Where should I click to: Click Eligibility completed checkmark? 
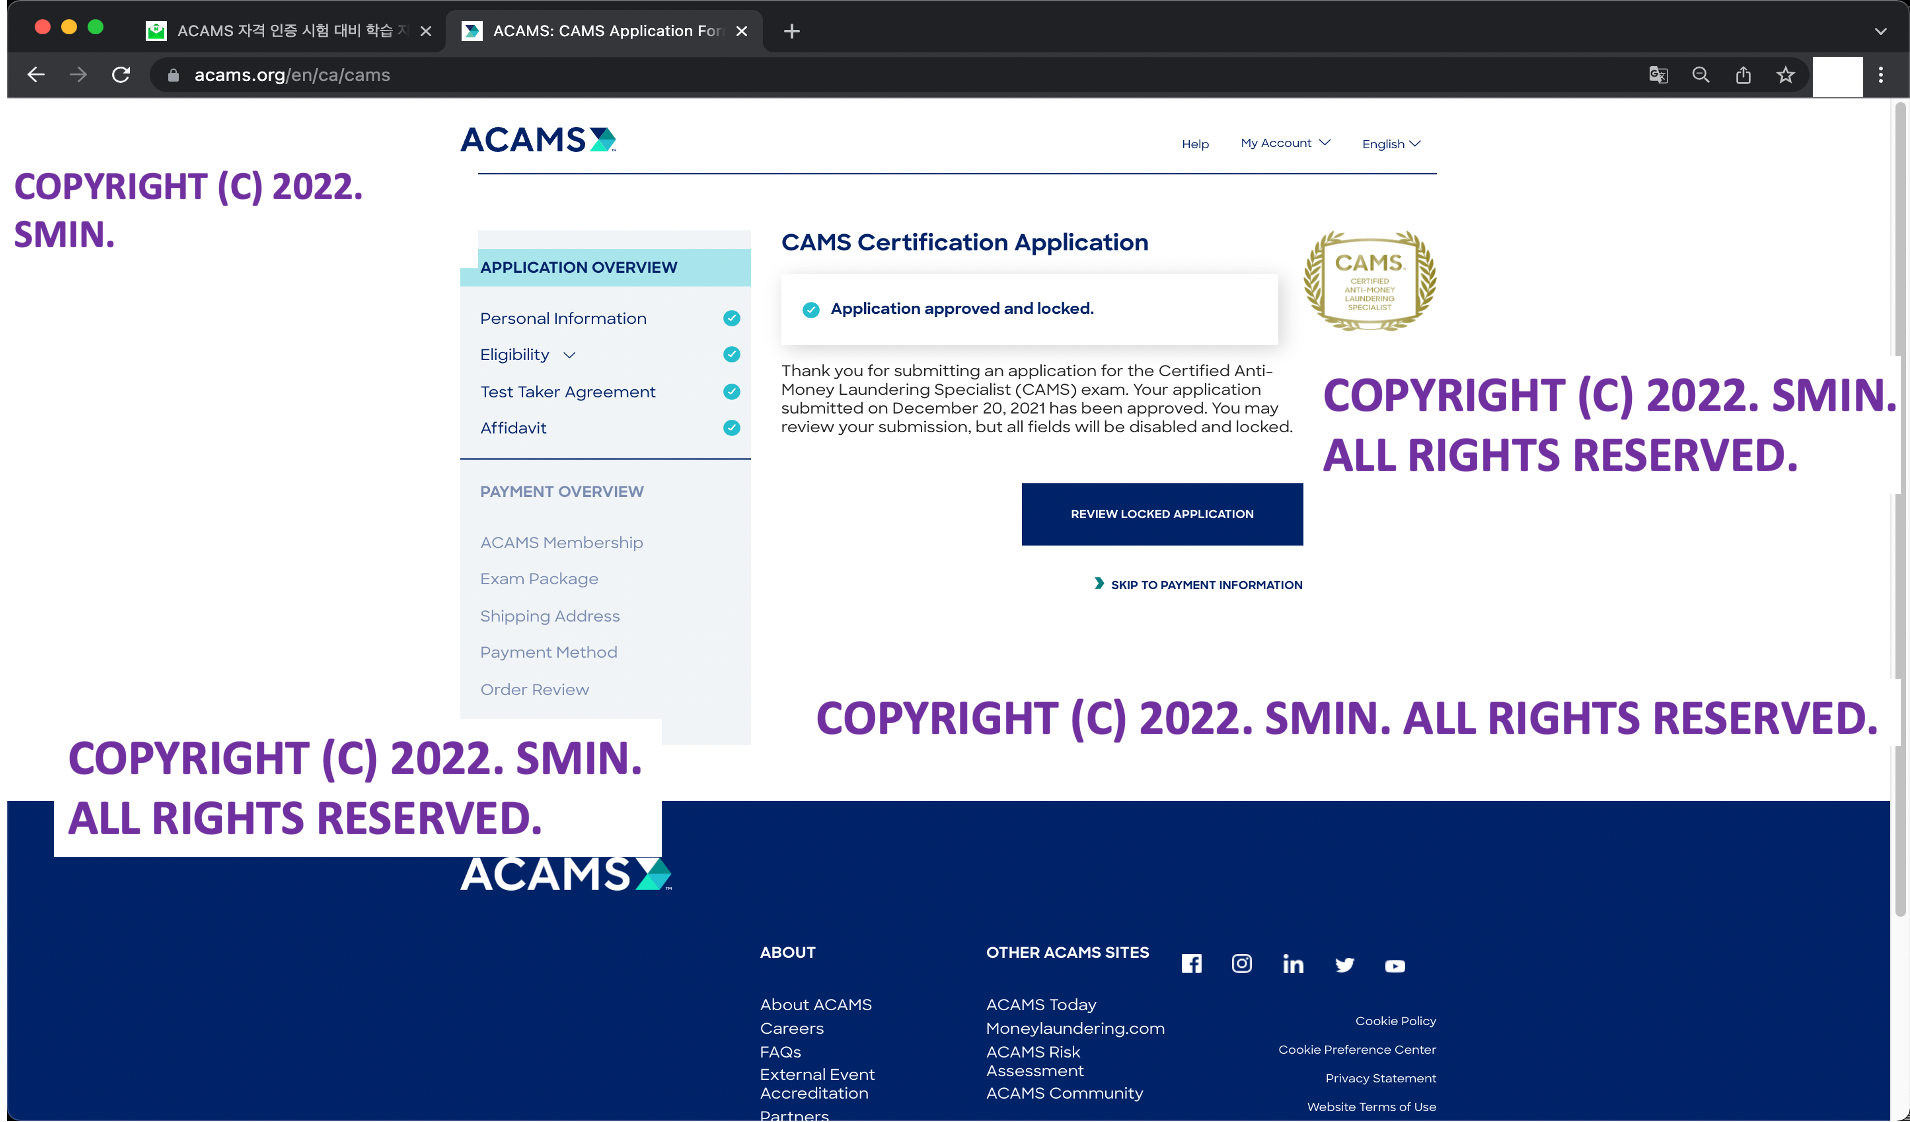pos(732,354)
